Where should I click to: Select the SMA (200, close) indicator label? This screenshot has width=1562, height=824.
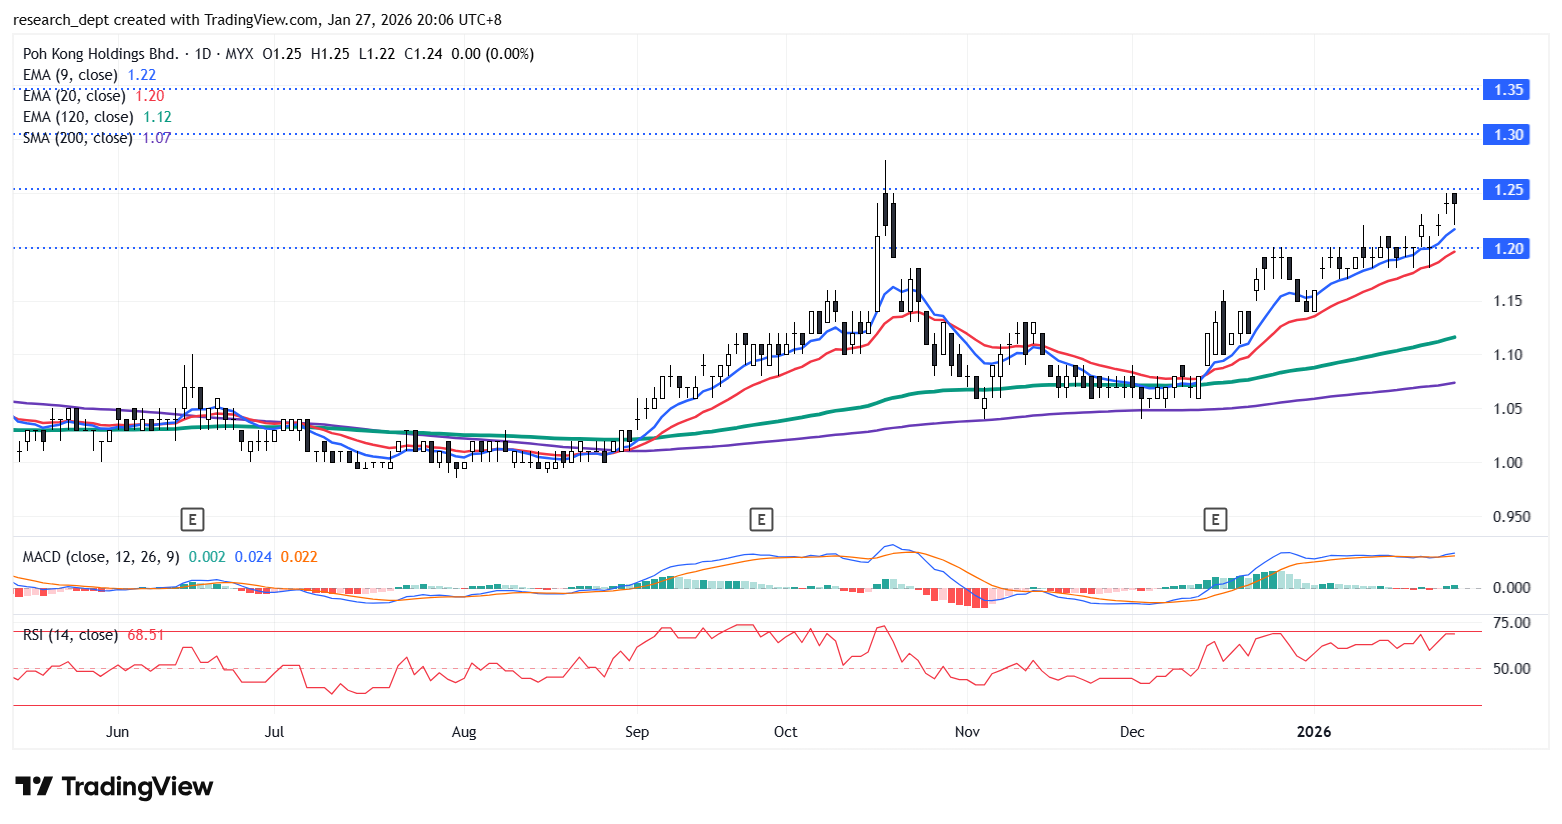point(78,138)
